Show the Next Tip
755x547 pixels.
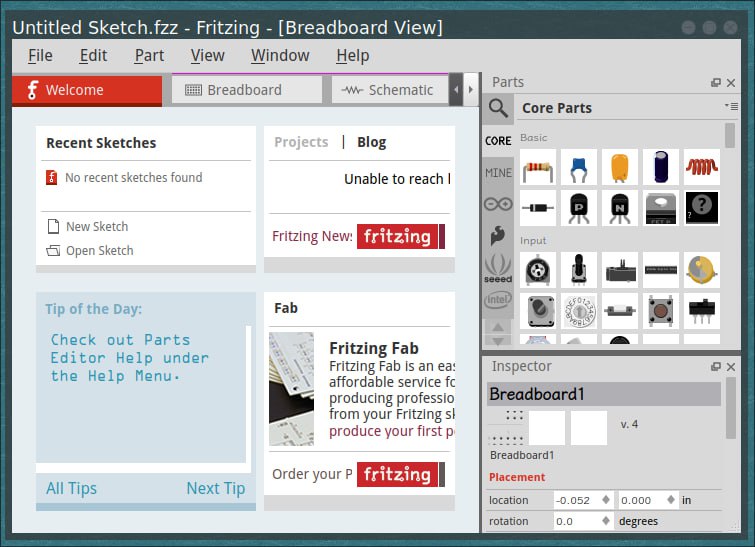pyautogui.click(x=216, y=488)
